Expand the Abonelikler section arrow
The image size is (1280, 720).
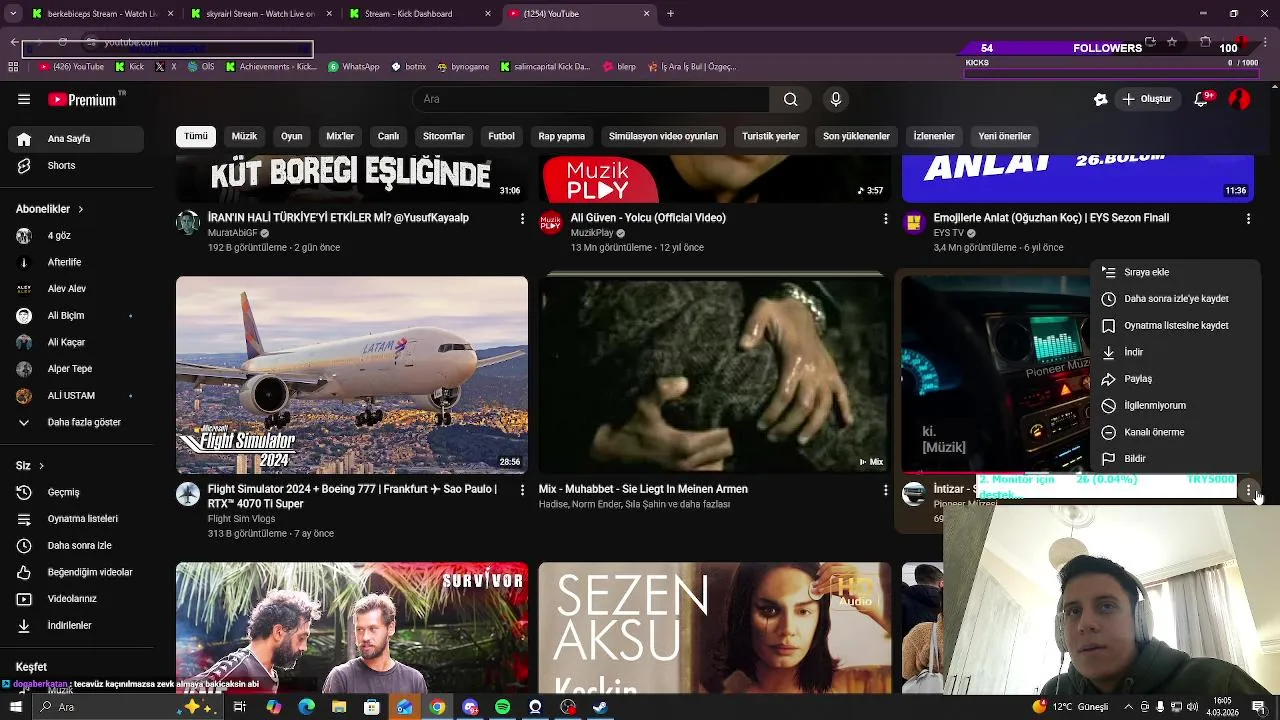click(x=80, y=209)
